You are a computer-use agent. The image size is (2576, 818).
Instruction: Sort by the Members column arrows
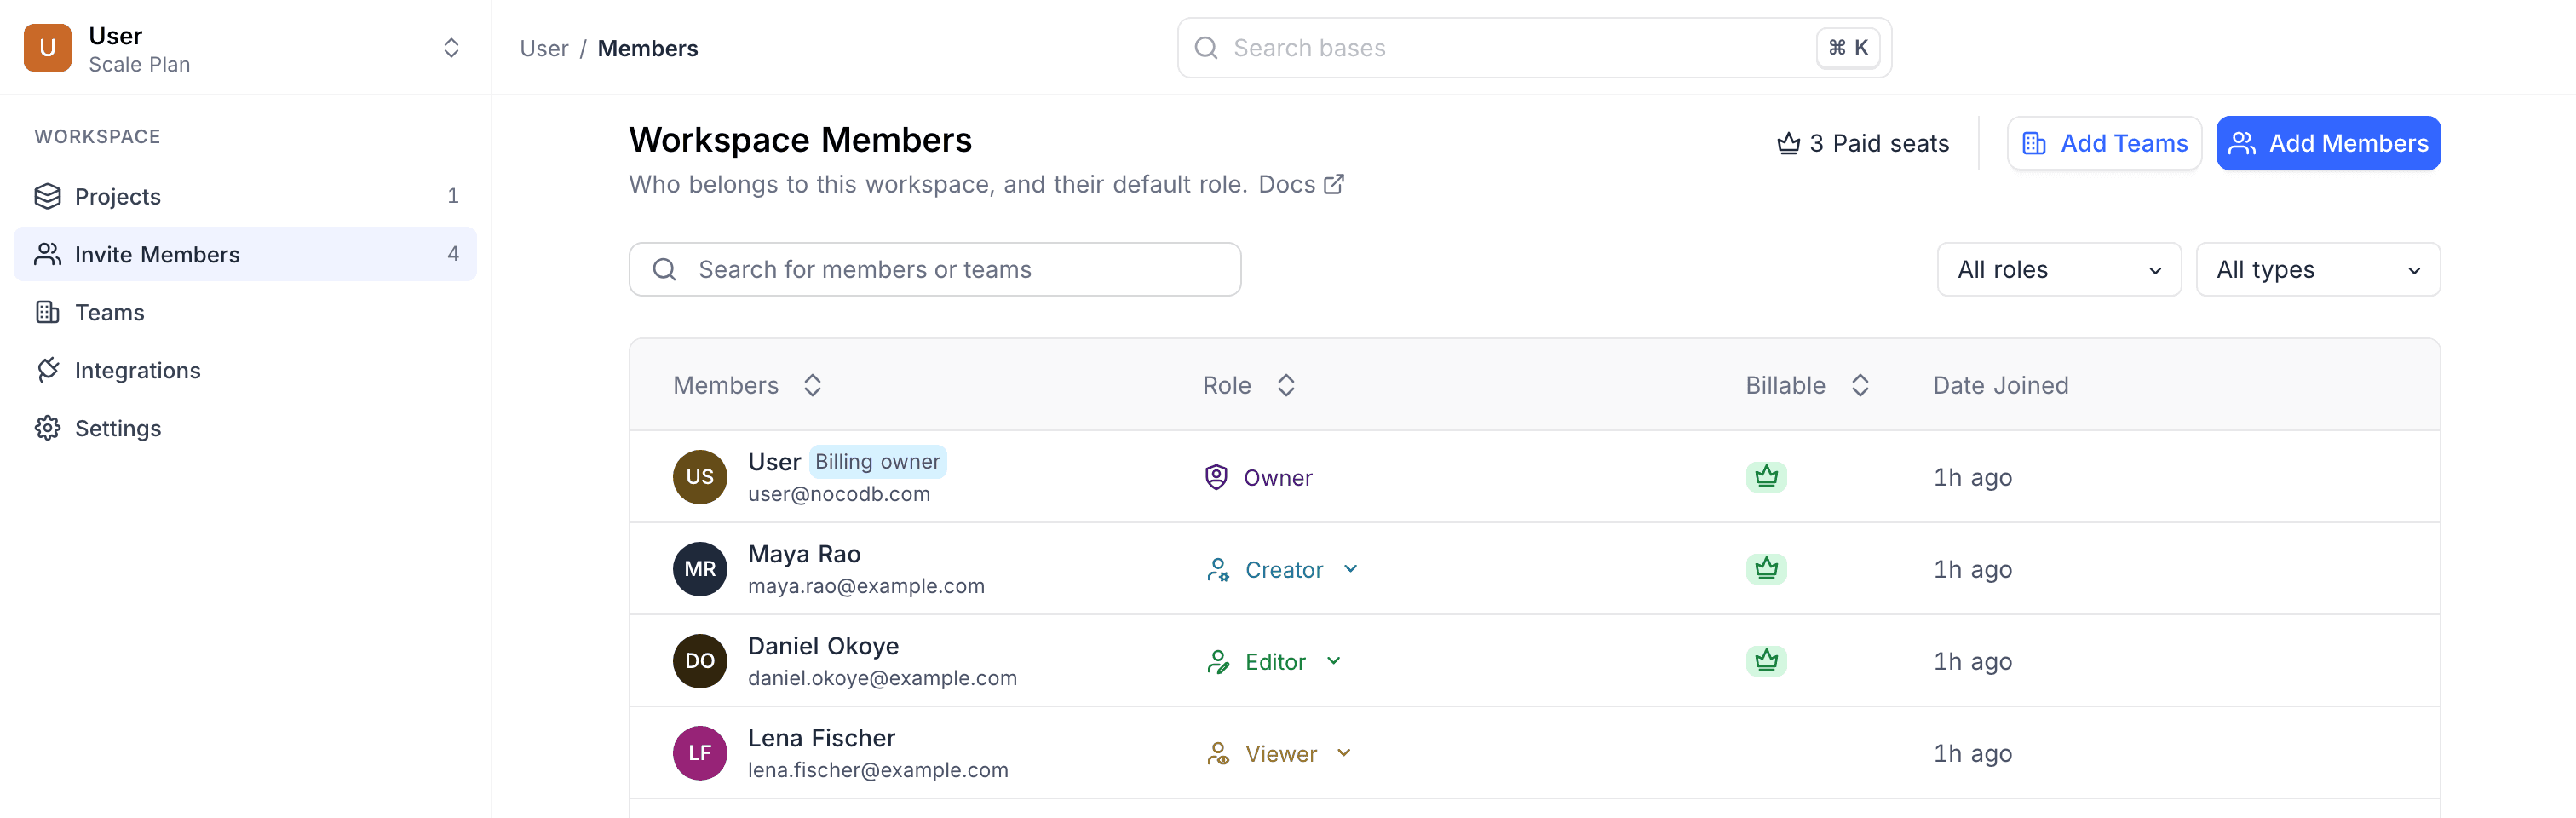(x=812, y=385)
